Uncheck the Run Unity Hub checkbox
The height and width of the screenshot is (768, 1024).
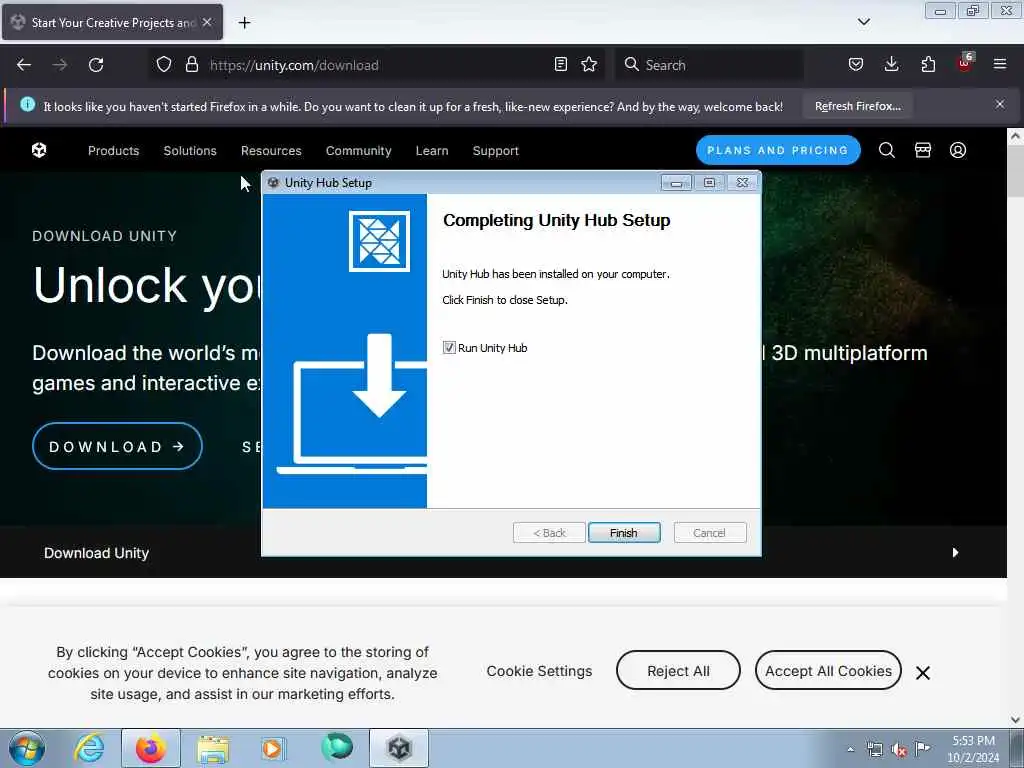click(x=449, y=347)
